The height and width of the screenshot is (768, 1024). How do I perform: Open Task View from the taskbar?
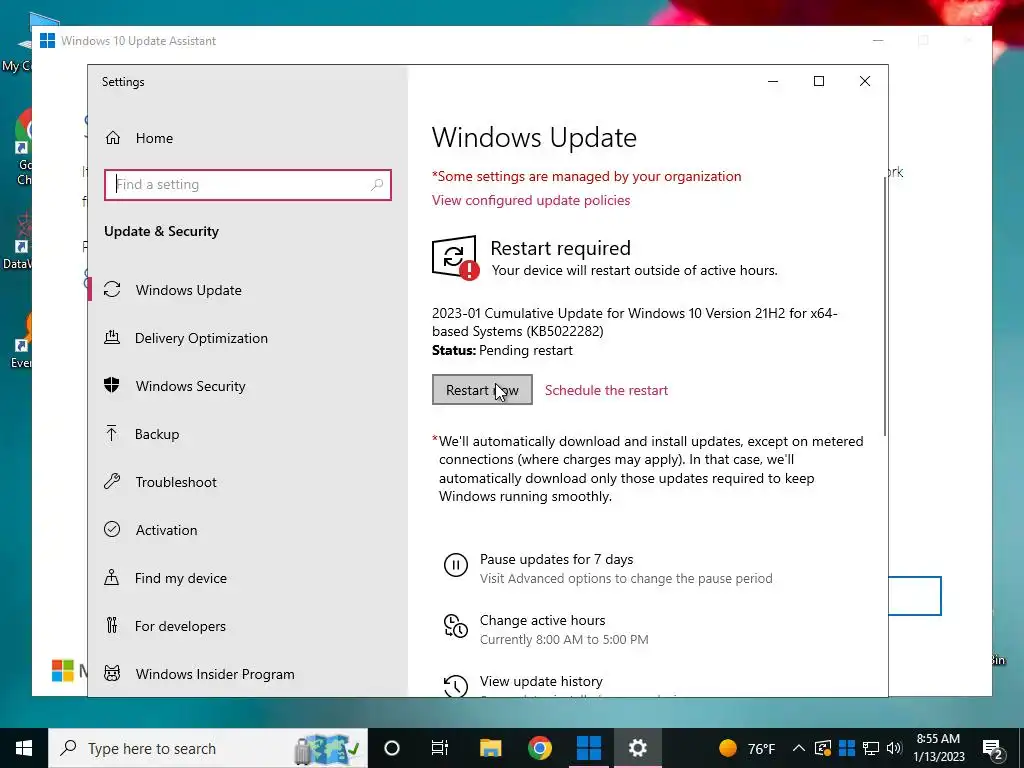440,748
